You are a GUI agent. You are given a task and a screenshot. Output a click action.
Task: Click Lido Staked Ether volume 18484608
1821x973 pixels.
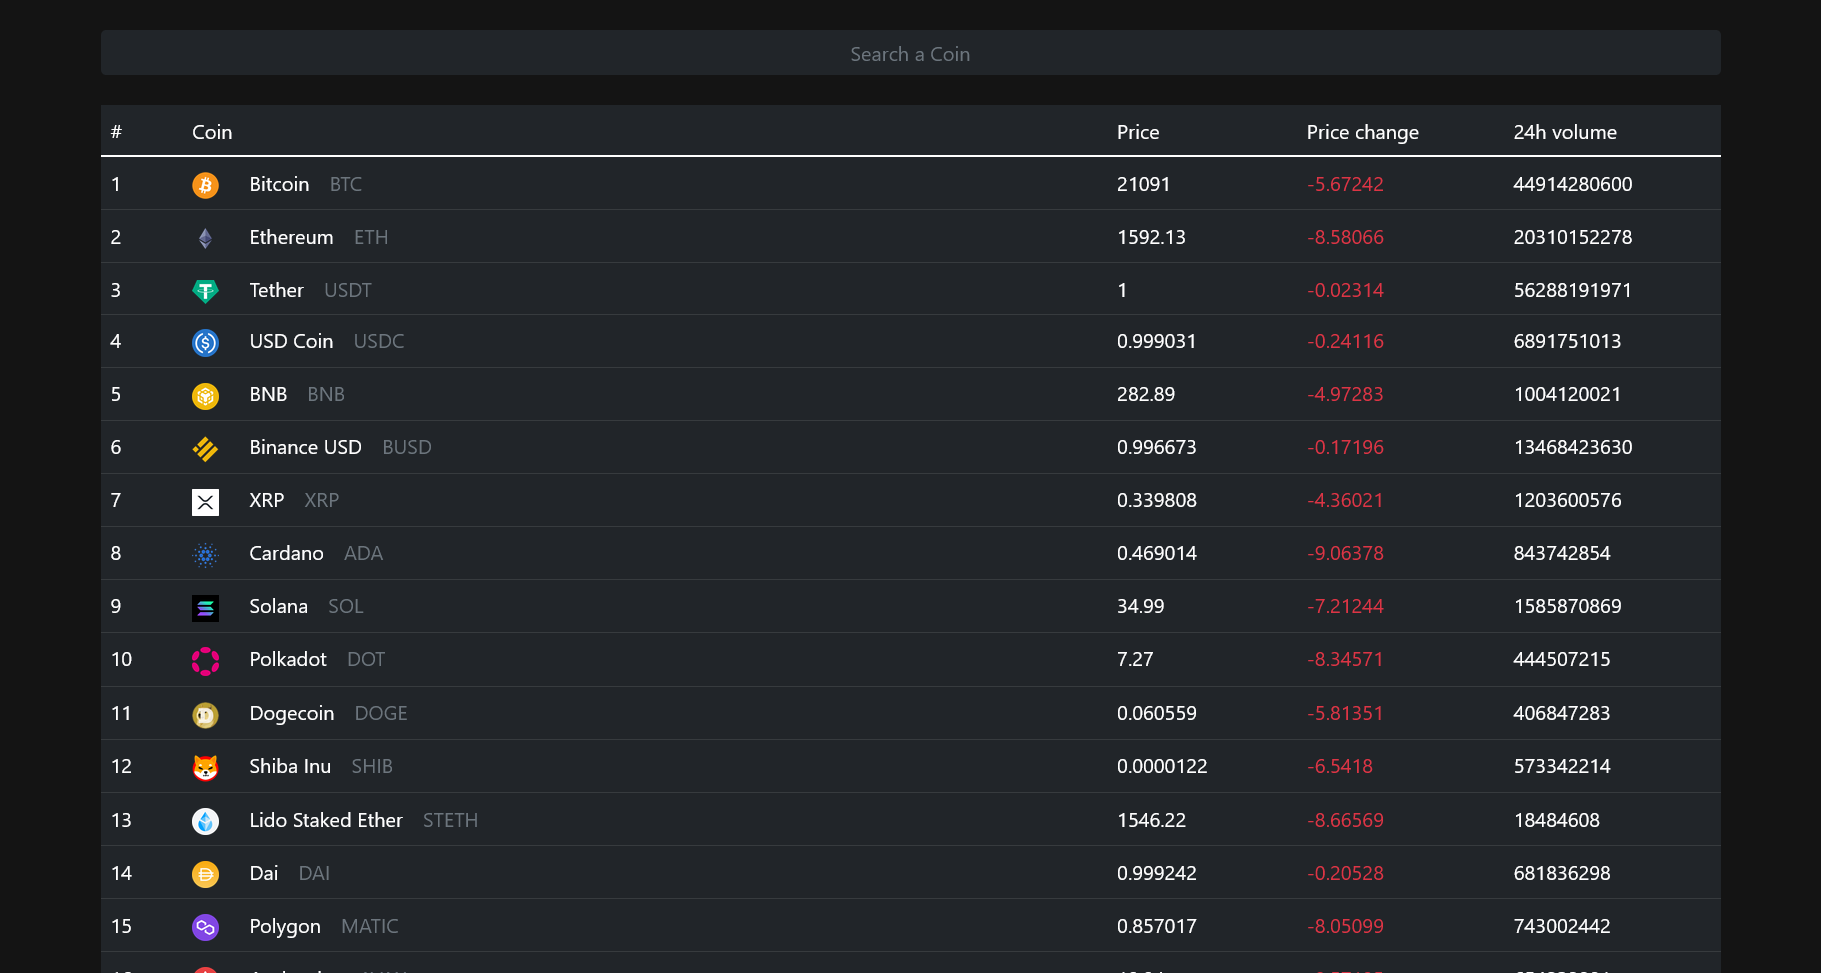(1556, 820)
